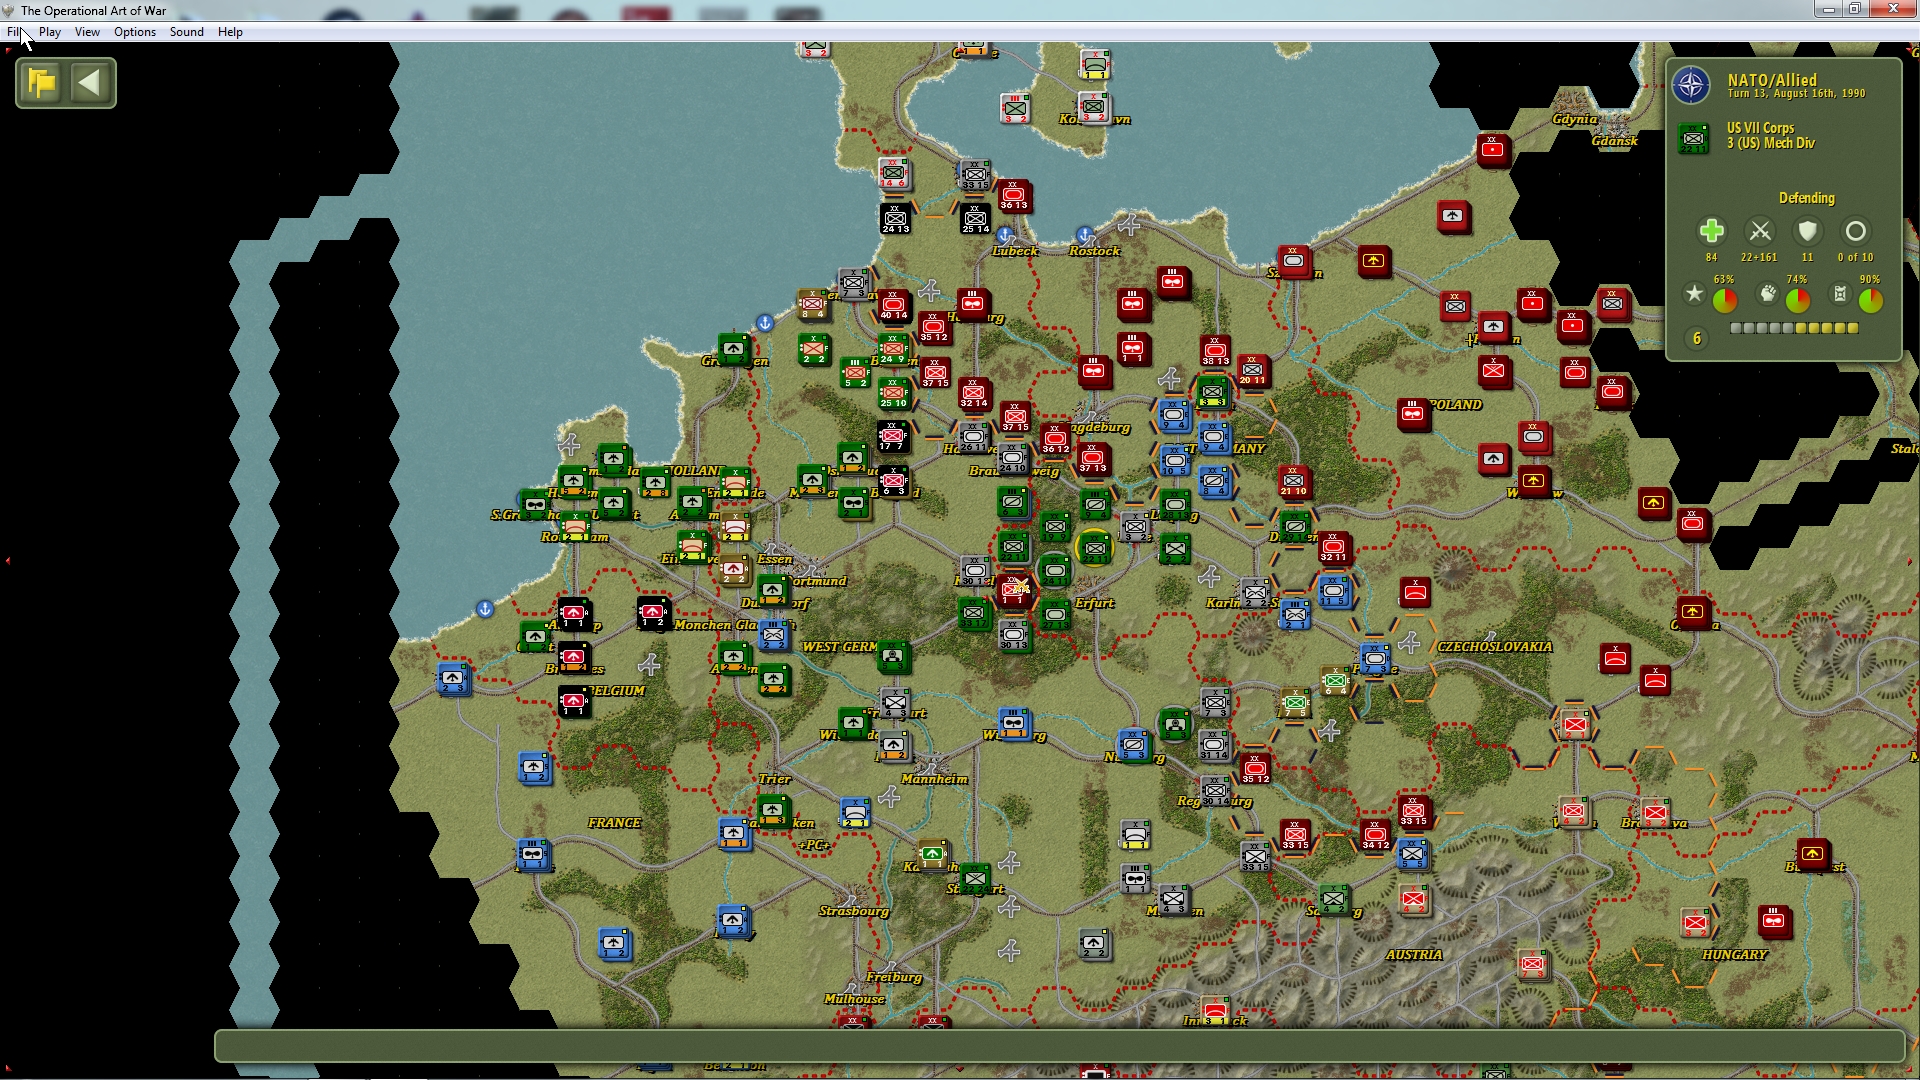Select red unit numbered 32 11

point(1333,548)
